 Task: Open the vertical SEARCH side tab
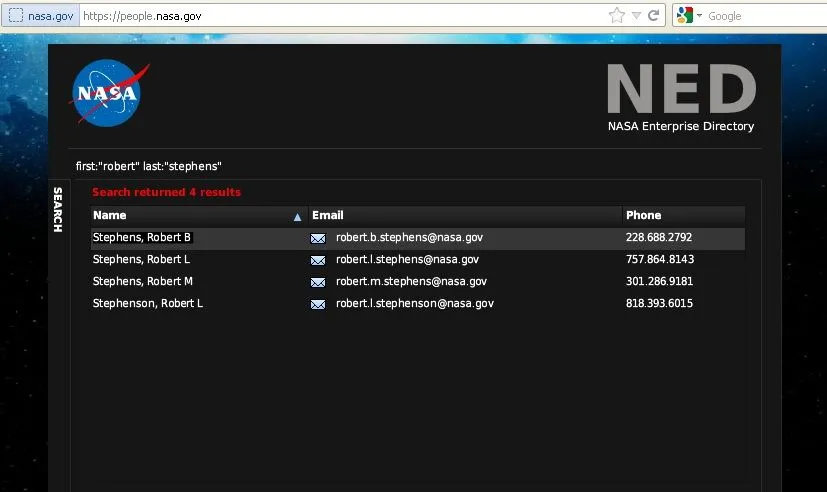pyautogui.click(x=58, y=210)
